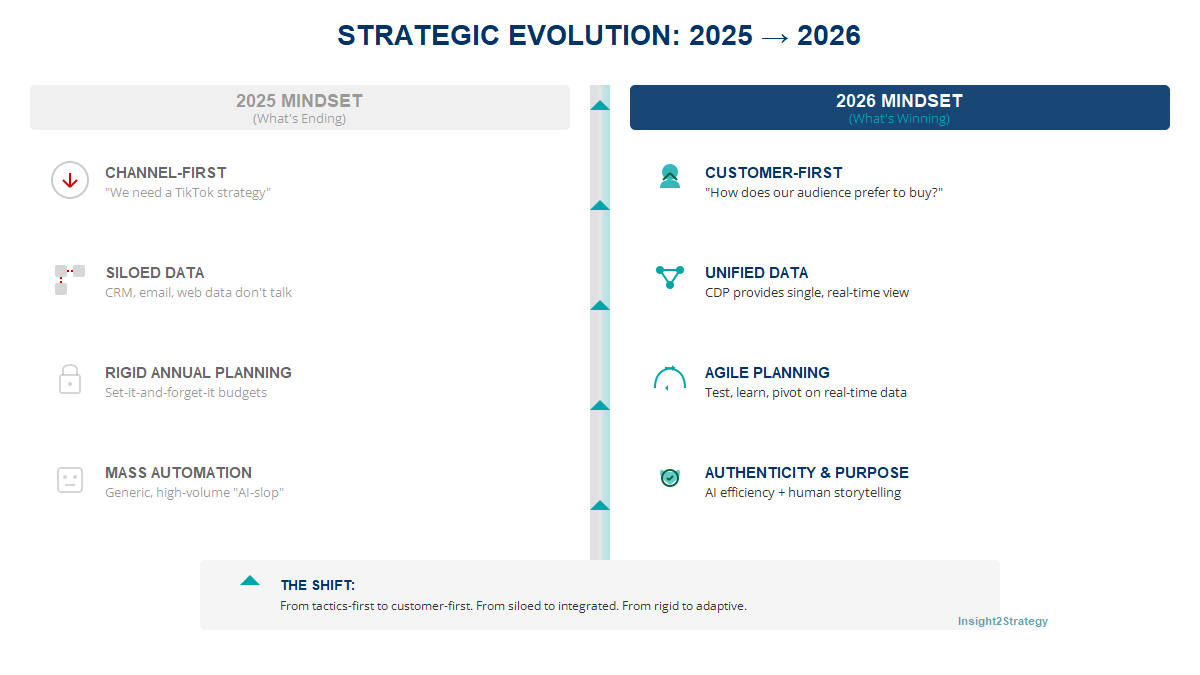Click the robot face icon for Mass Automation
Image resolution: width=1200 pixels, height=675 pixels.
[x=70, y=480]
